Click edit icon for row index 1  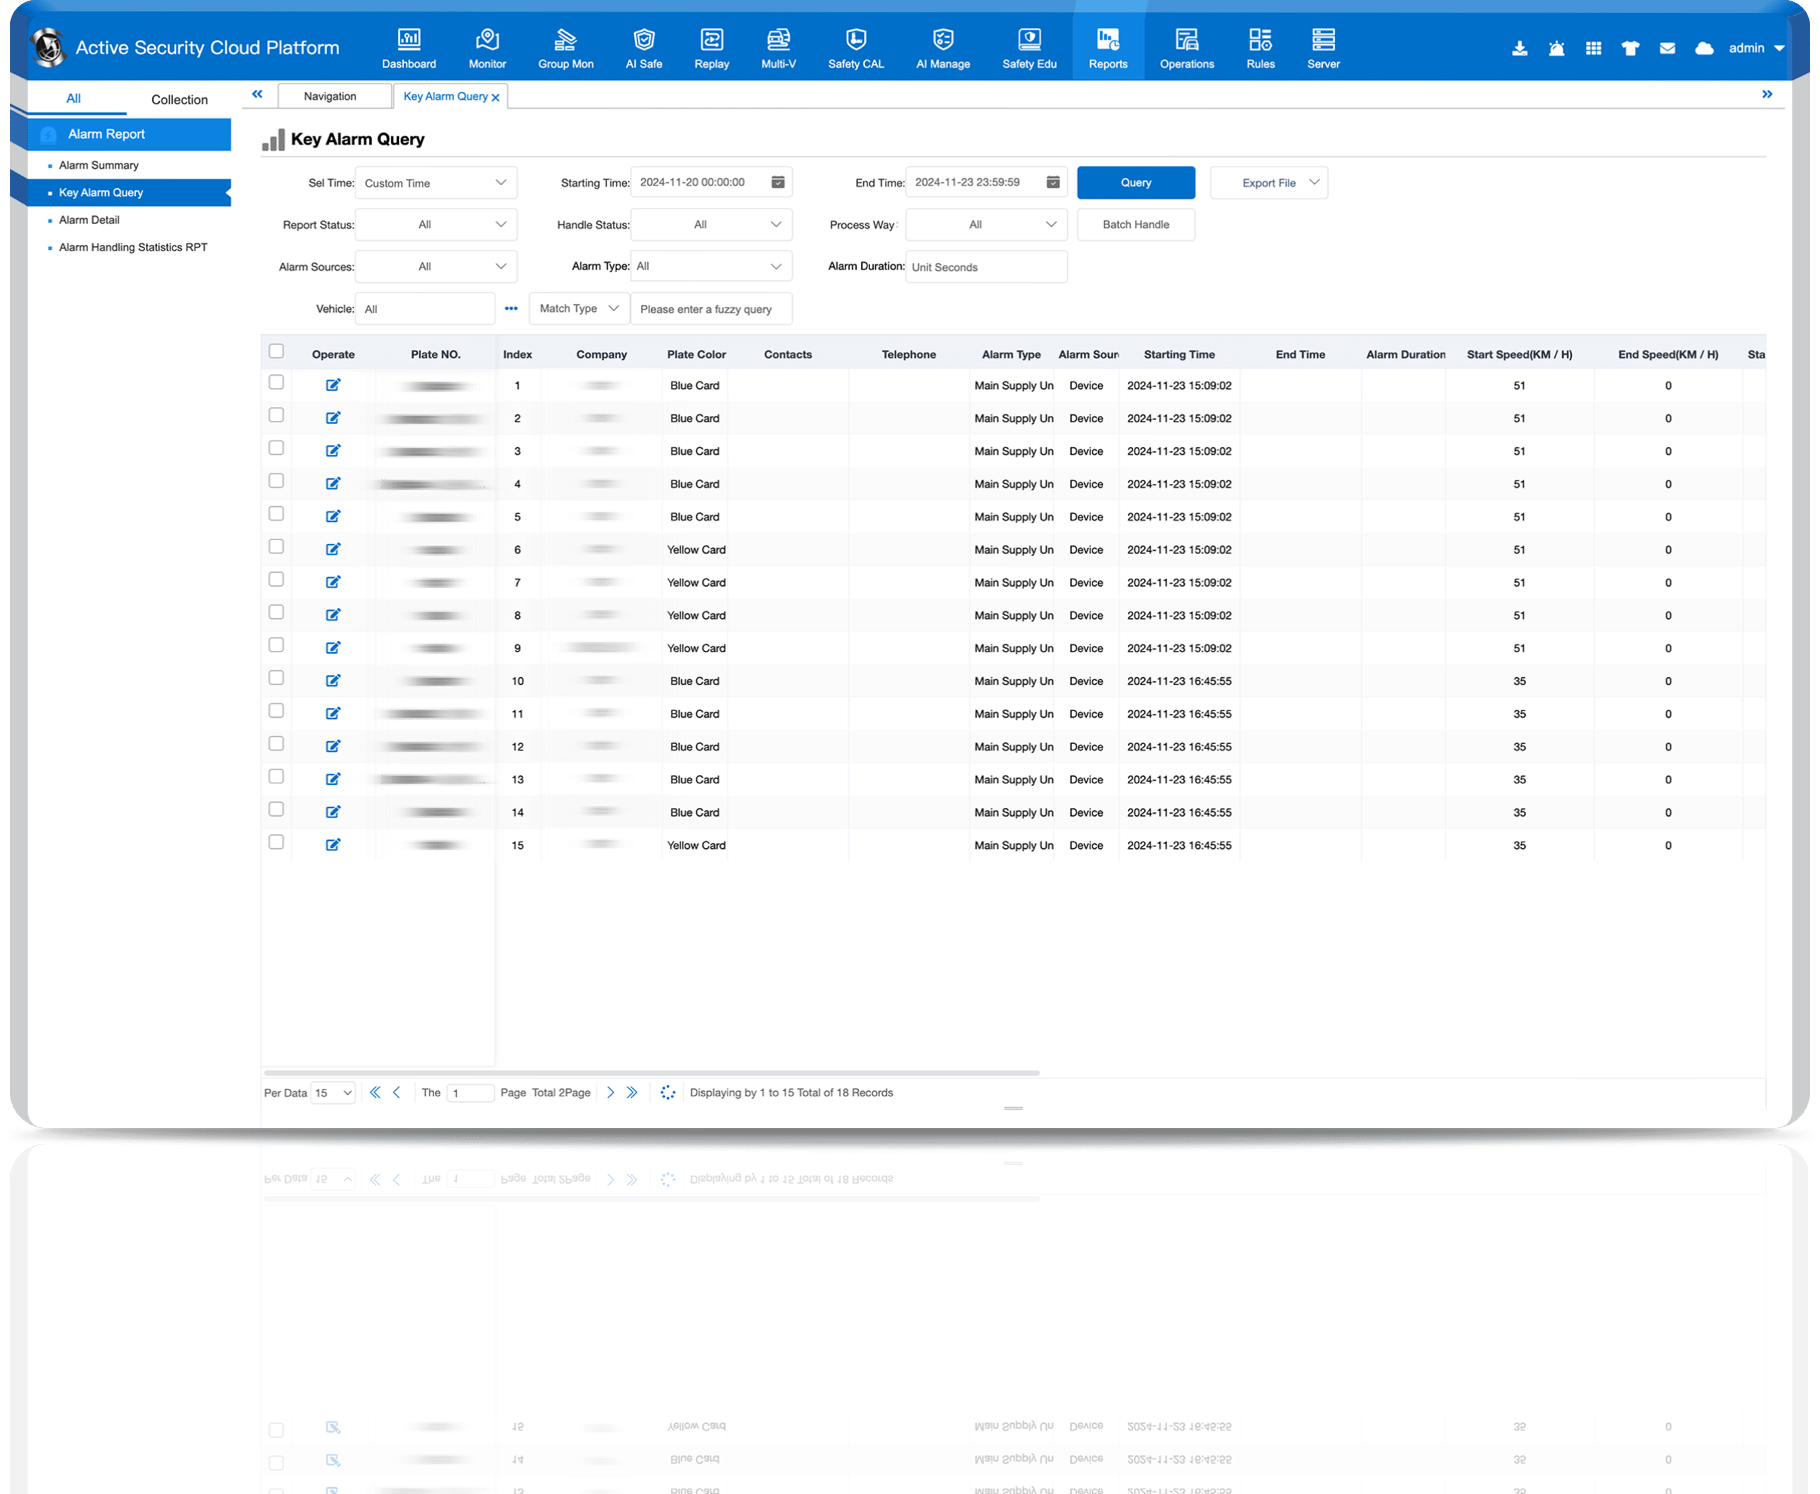pos(333,385)
